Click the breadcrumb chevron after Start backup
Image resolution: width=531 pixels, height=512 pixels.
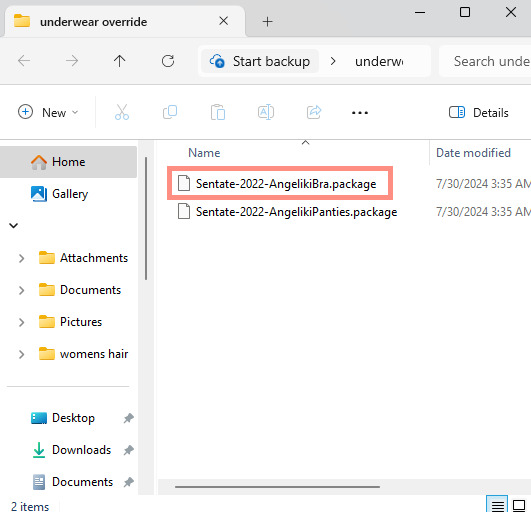pyautogui.click(x=333, y=61)
